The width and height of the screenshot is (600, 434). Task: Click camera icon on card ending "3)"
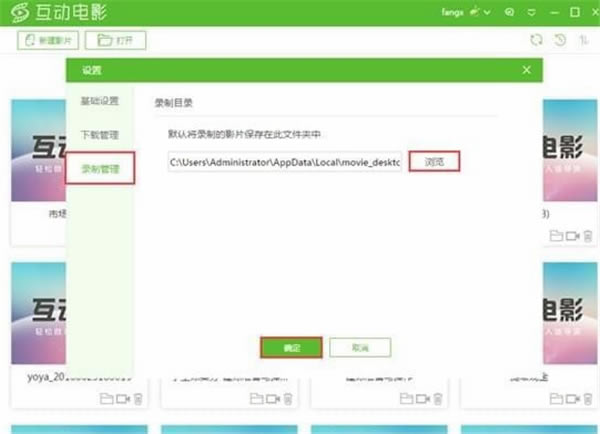click(573, 236)
